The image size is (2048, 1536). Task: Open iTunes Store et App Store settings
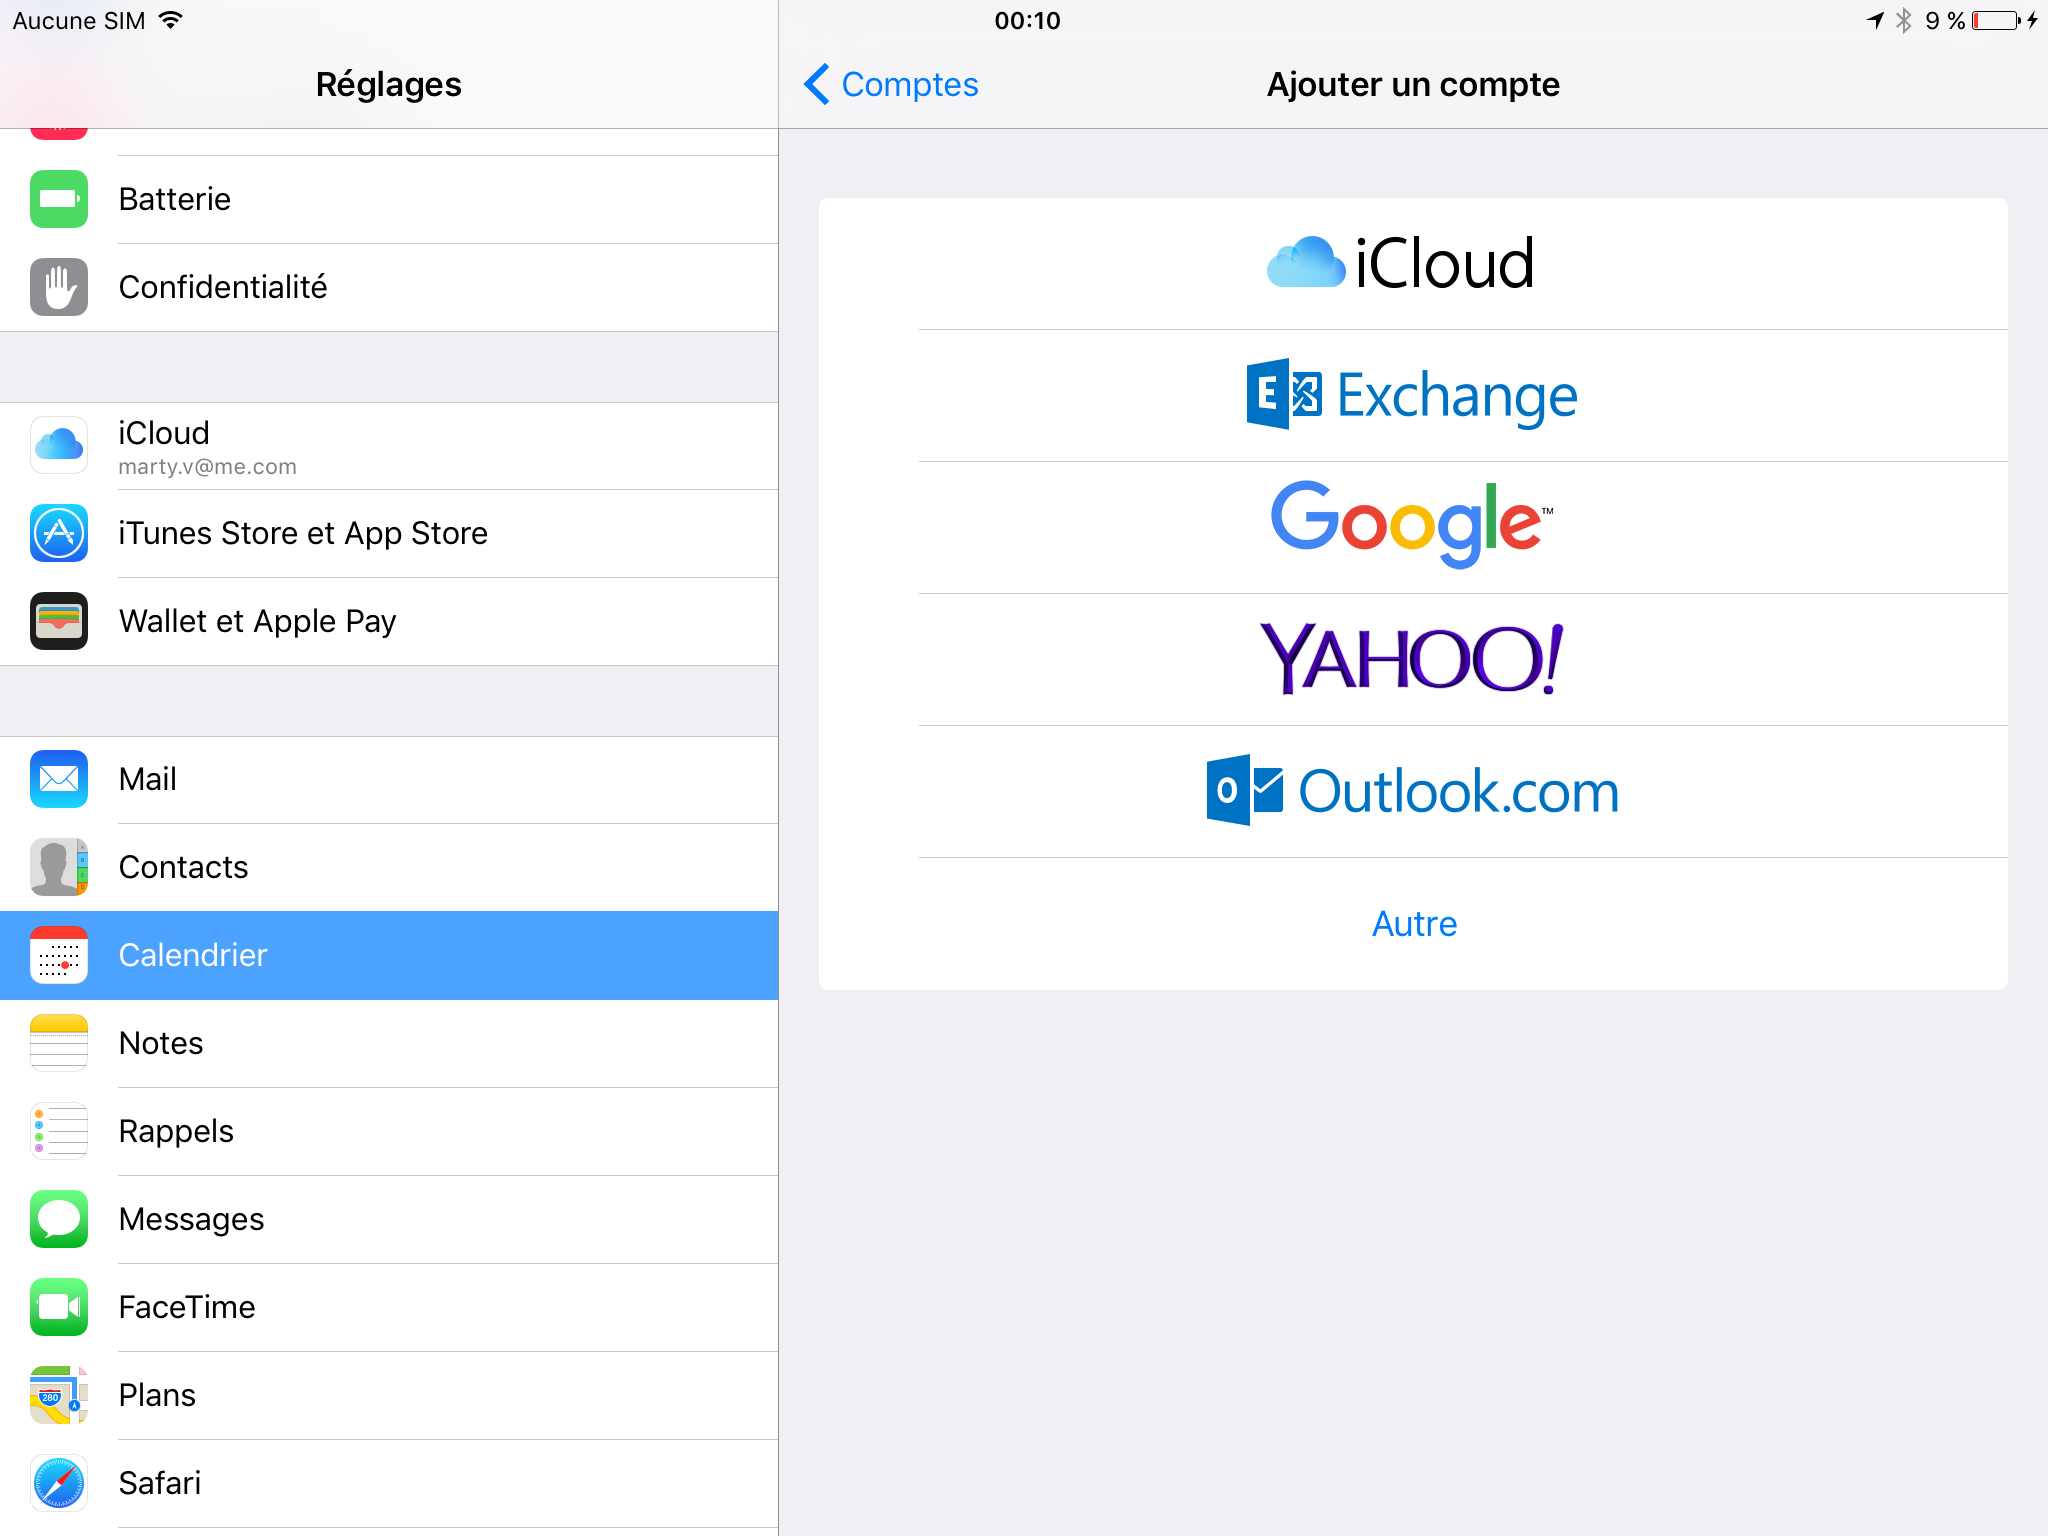[389, 533]
